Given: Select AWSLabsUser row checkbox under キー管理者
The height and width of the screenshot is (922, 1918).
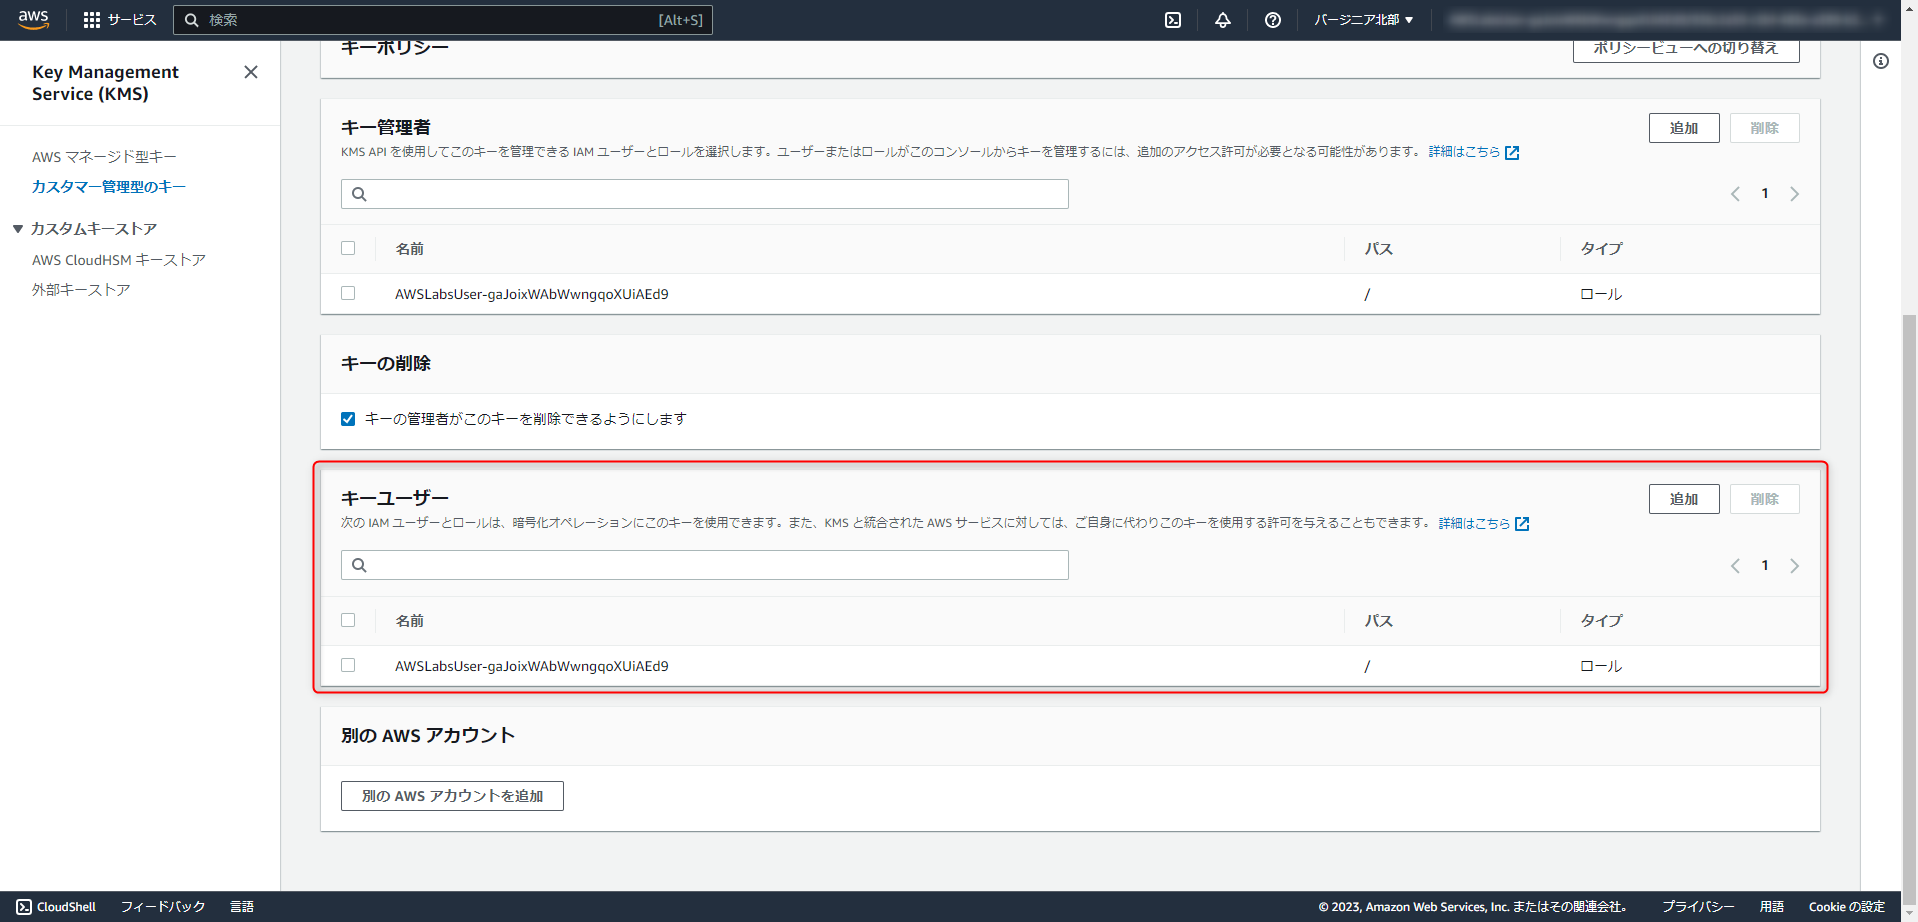Looking at the screenshot, I should [x=348, y=294].
